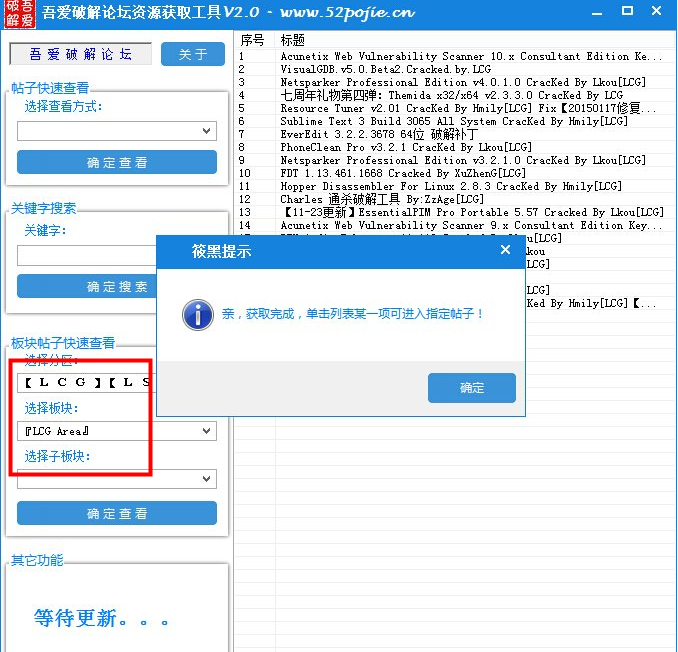Maximize the main window

[x=627, y=11]
